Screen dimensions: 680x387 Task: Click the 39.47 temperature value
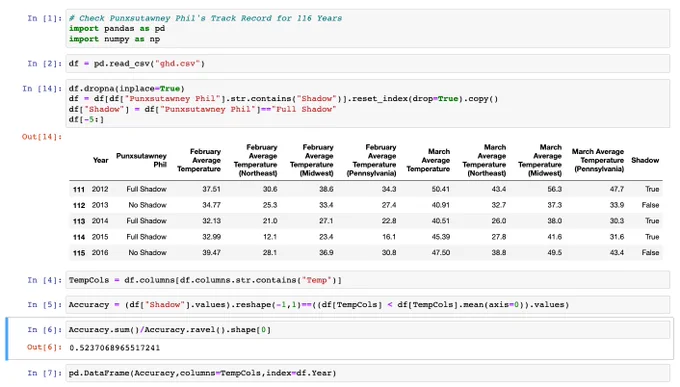coord(211,253)
